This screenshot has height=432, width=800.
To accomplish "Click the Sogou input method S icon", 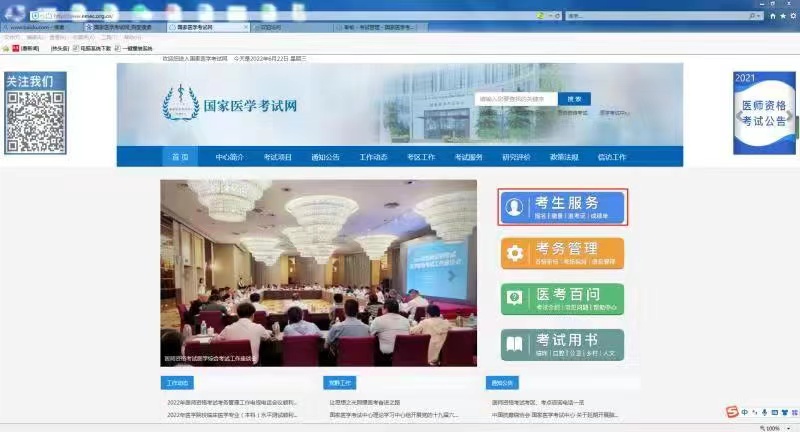I will tap(732, 412).
